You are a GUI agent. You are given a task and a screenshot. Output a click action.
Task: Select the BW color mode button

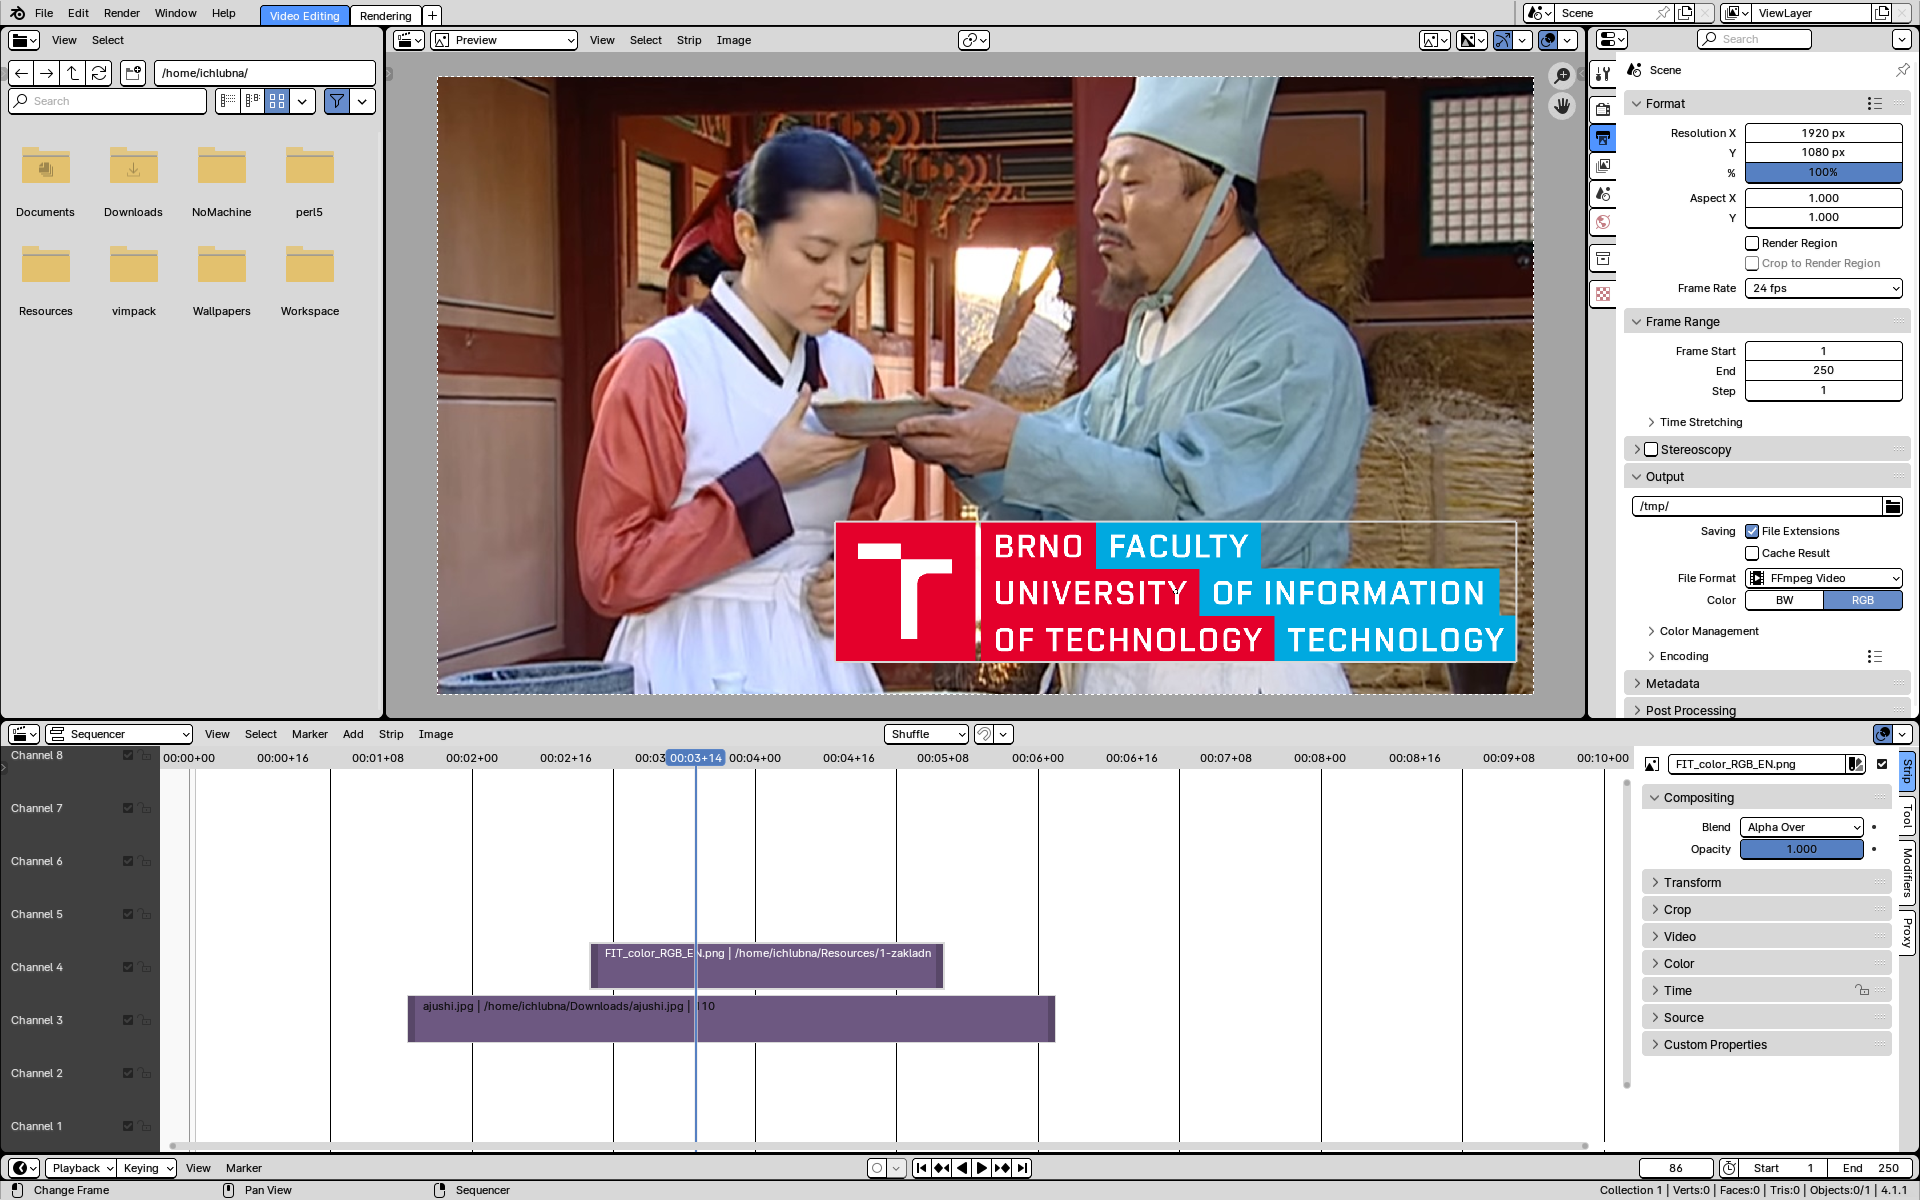tap(1784, 600)
